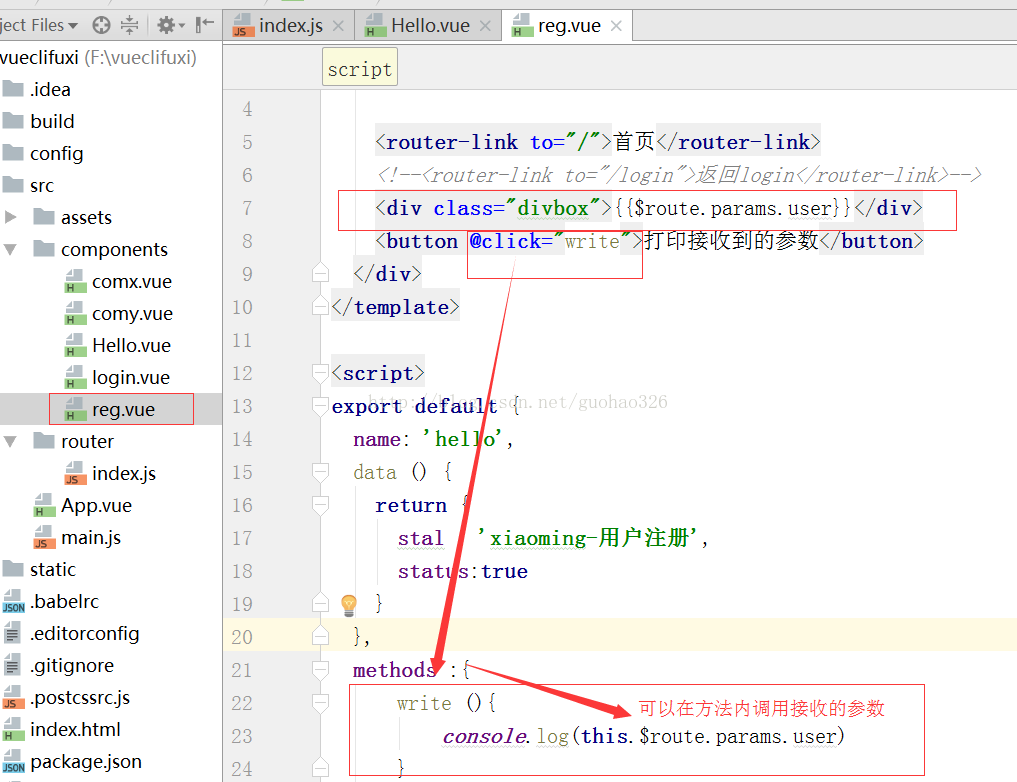Select the vueclifuxi project root
This screenshot has width=1017, height=782.
coord(98,58)
